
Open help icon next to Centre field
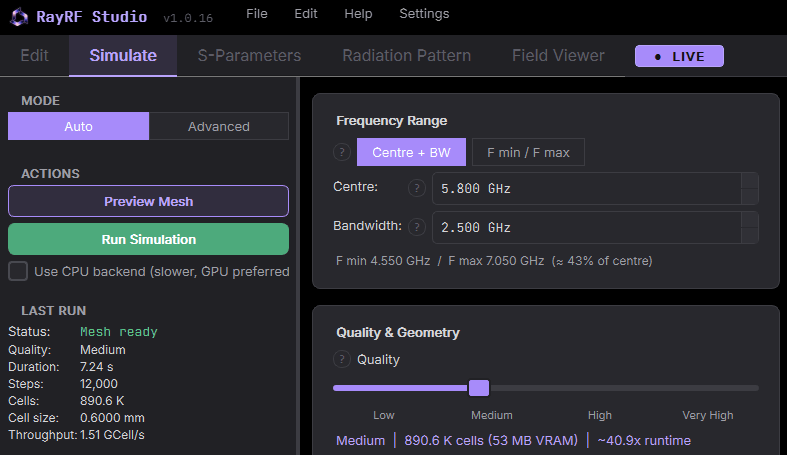point(417,188)
